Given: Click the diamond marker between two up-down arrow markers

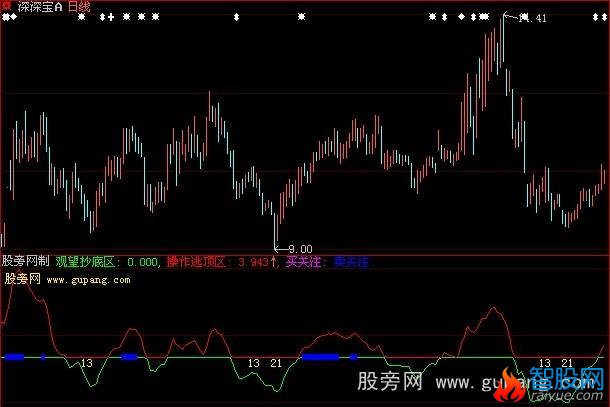Looking at the screenshot, I should (461, 17).
